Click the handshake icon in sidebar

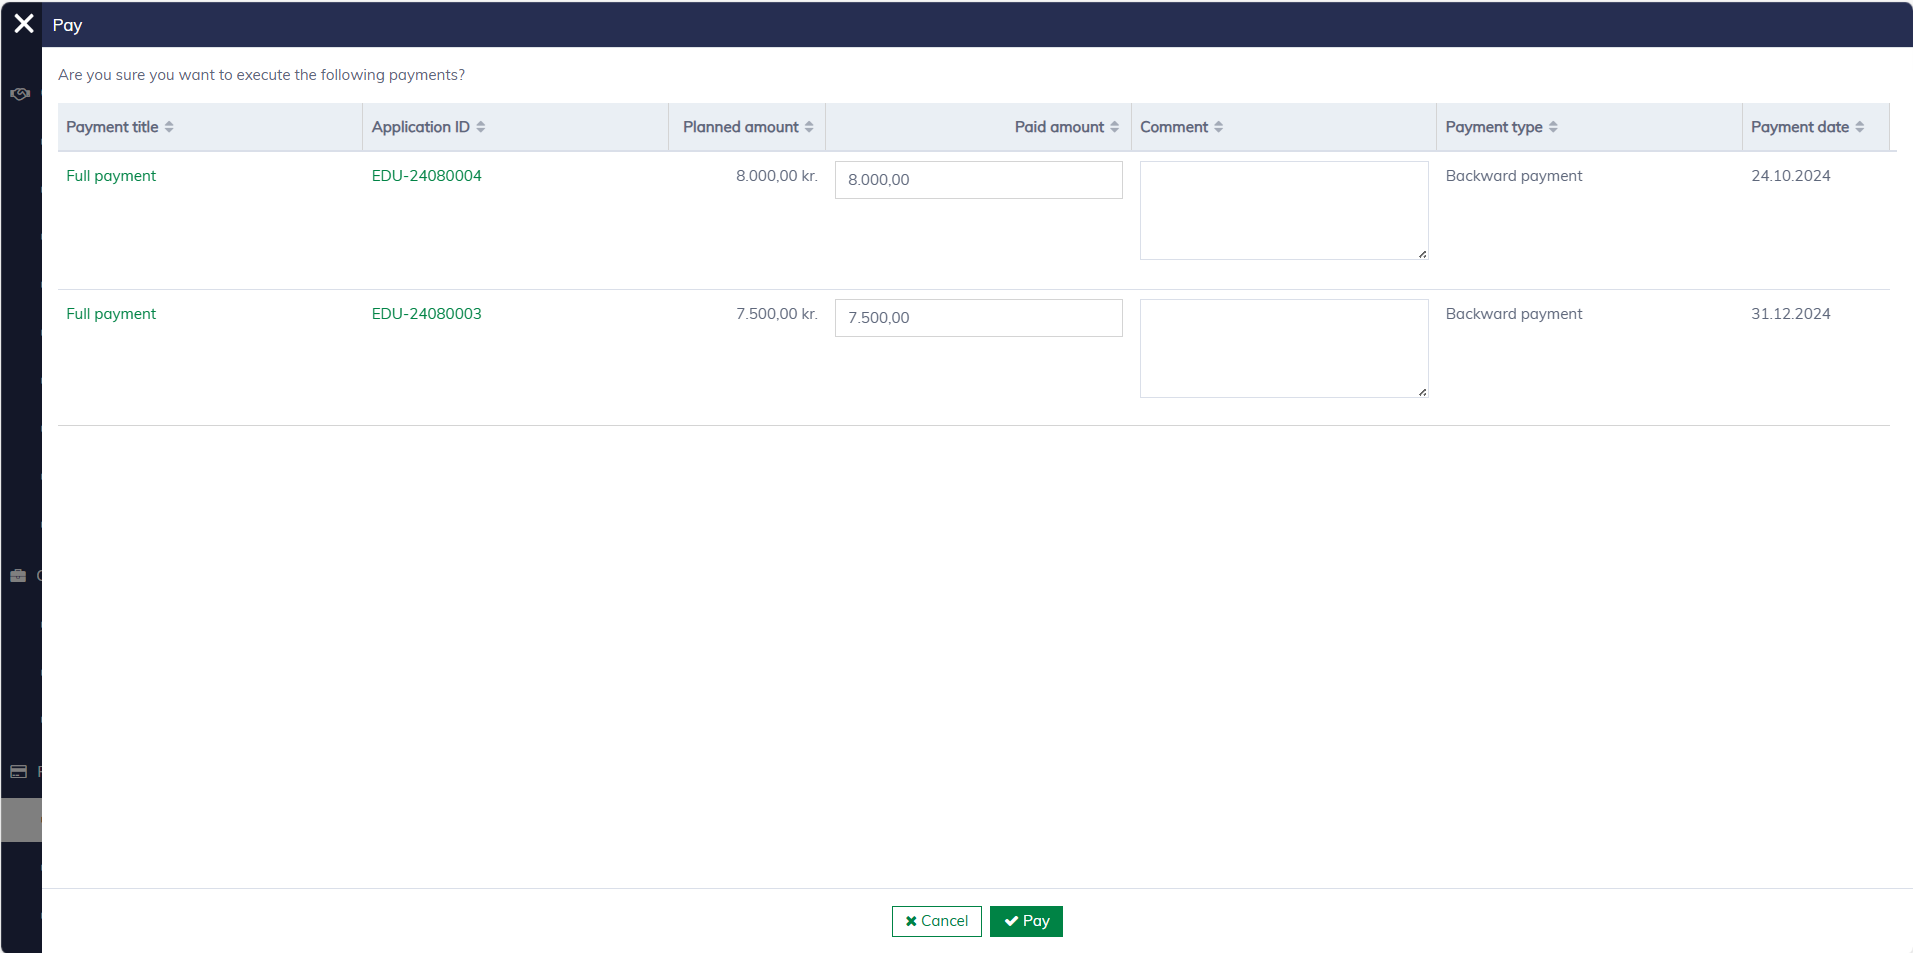click(x=19, y=94)
